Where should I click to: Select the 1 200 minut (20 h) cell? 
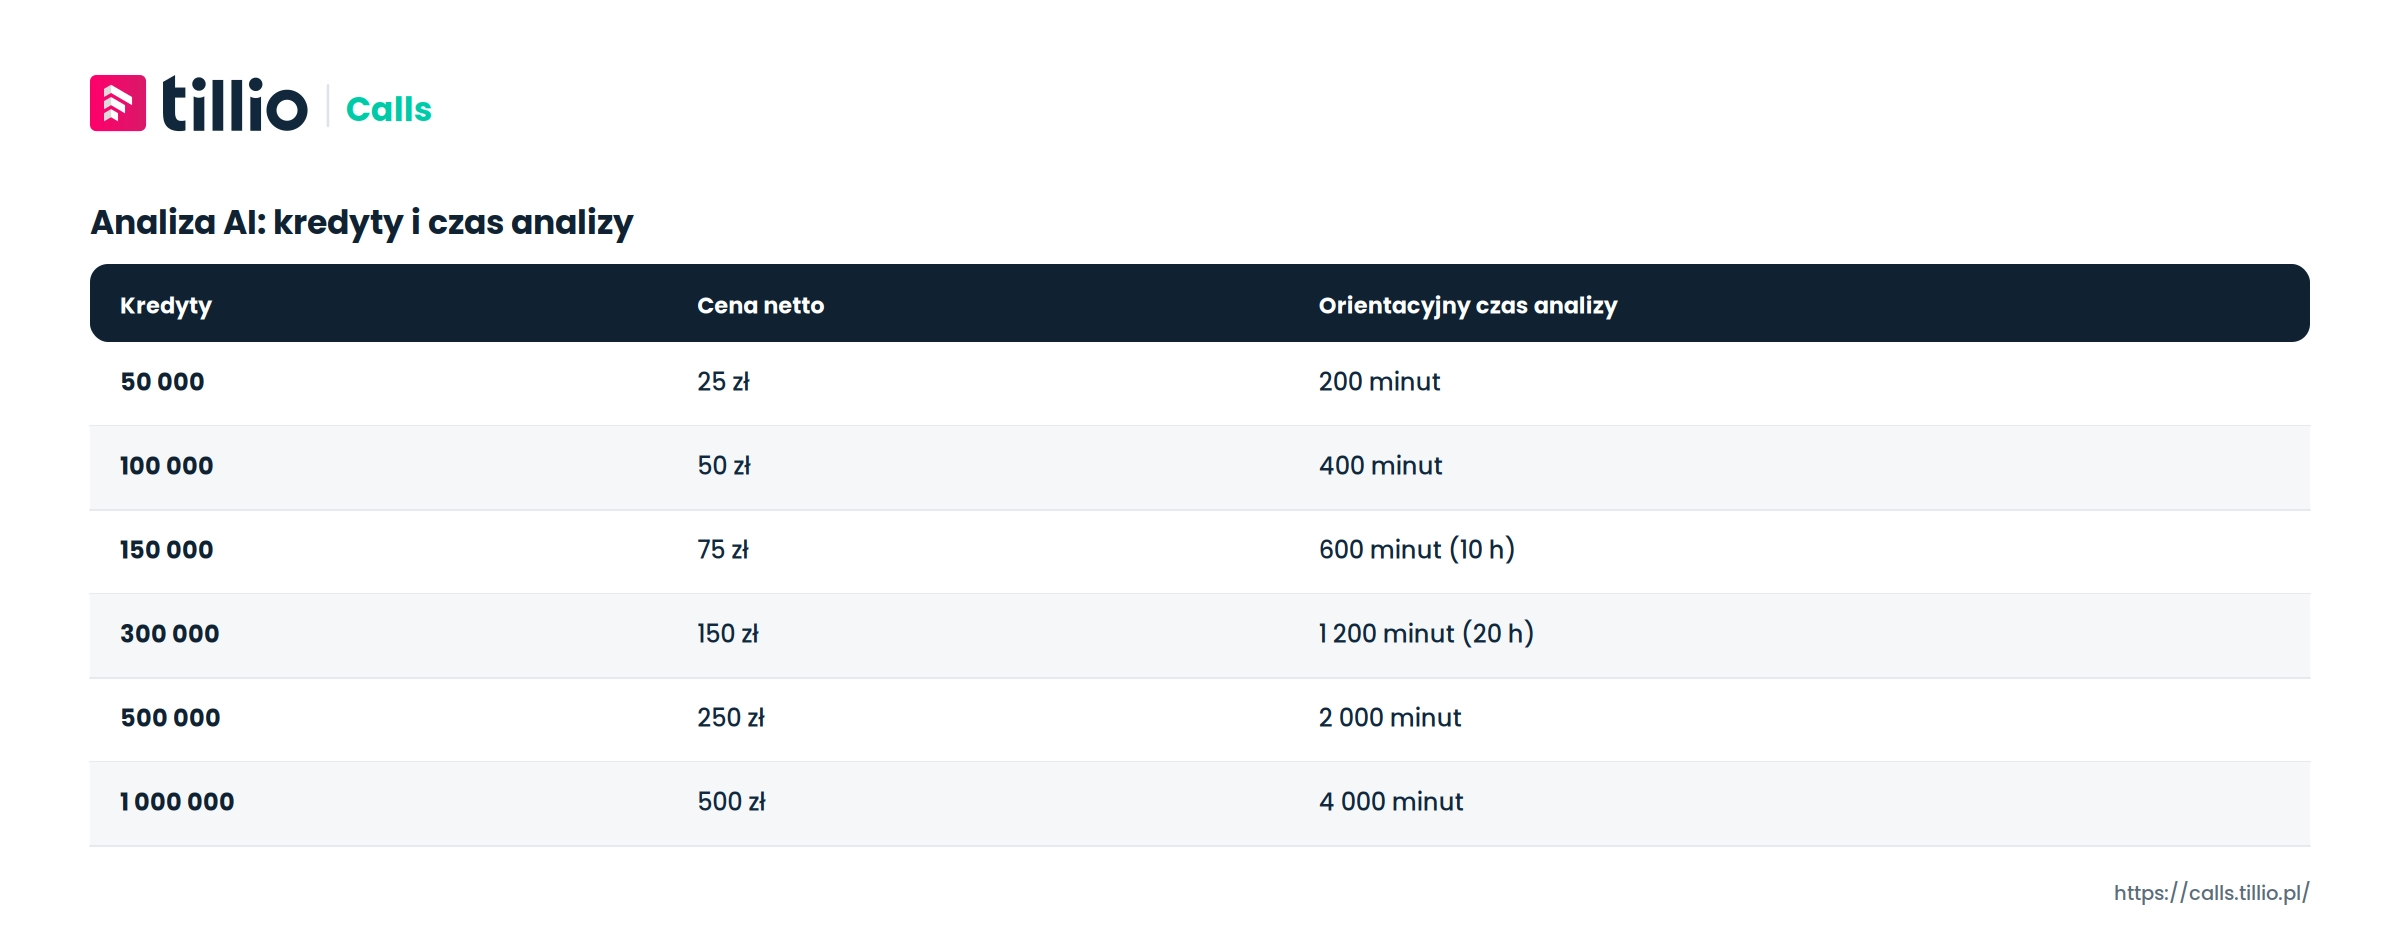pyautogui.click(x=1426, y=634)
